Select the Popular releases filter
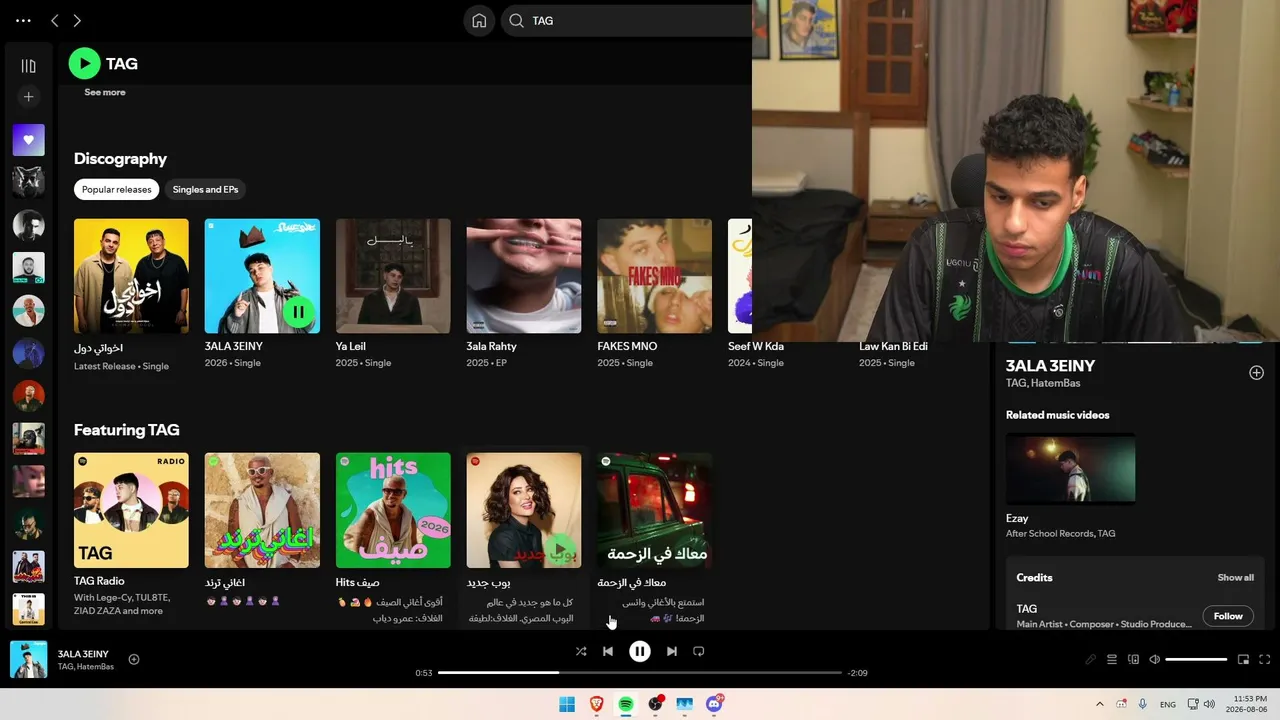The image size is (1280, 720). point(117,189)
